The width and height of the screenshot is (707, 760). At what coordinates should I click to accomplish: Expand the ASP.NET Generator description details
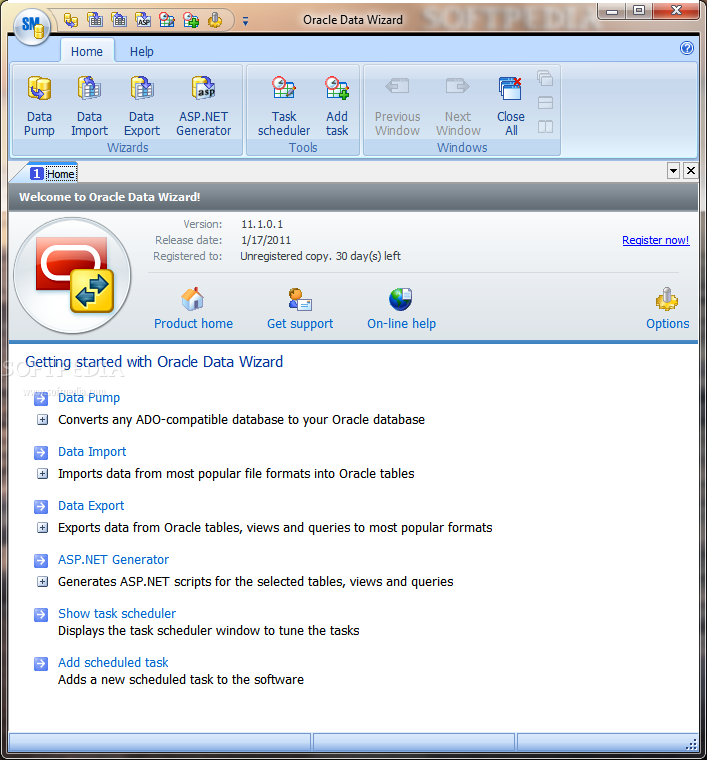(x=43, y=582)
